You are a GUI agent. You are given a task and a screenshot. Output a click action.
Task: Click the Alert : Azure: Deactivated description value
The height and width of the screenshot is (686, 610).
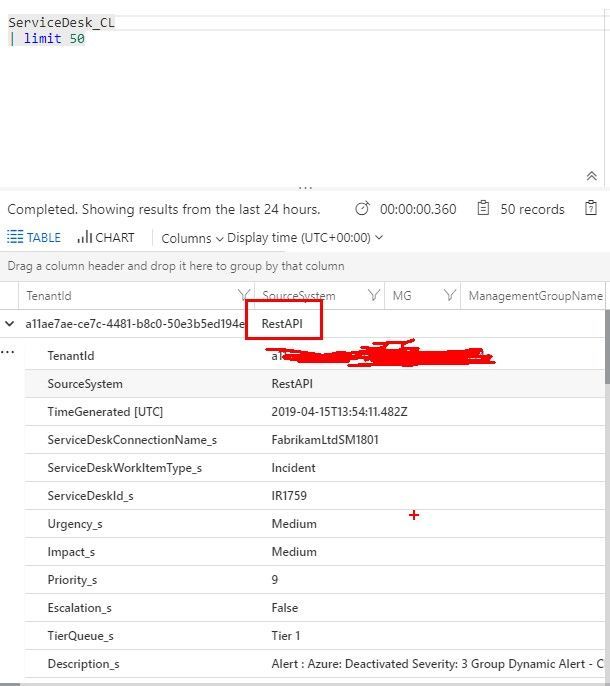pyautogui.click(x=438, y=664)
